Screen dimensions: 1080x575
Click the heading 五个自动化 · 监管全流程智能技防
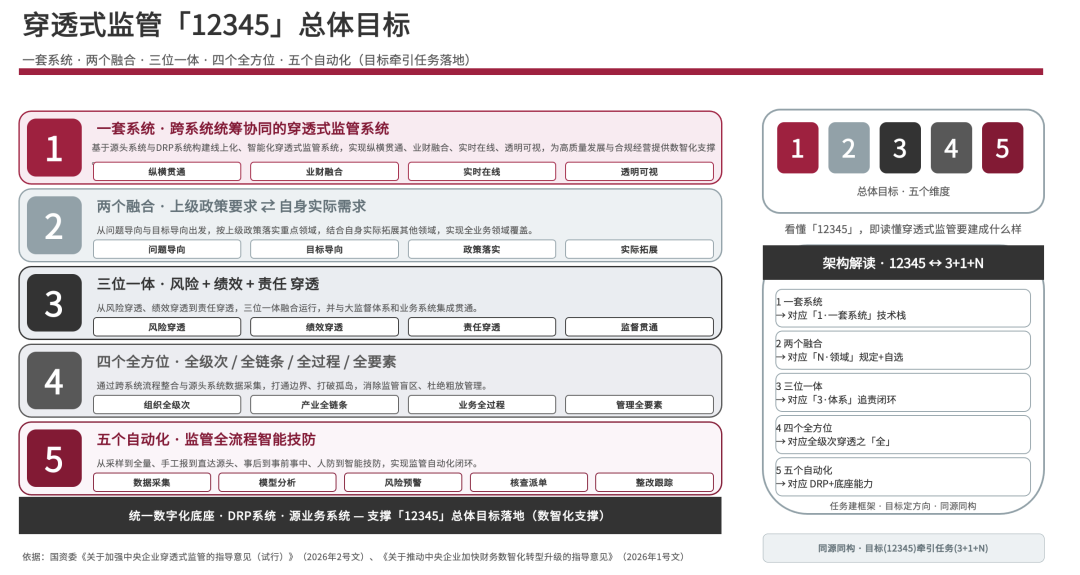207,439
